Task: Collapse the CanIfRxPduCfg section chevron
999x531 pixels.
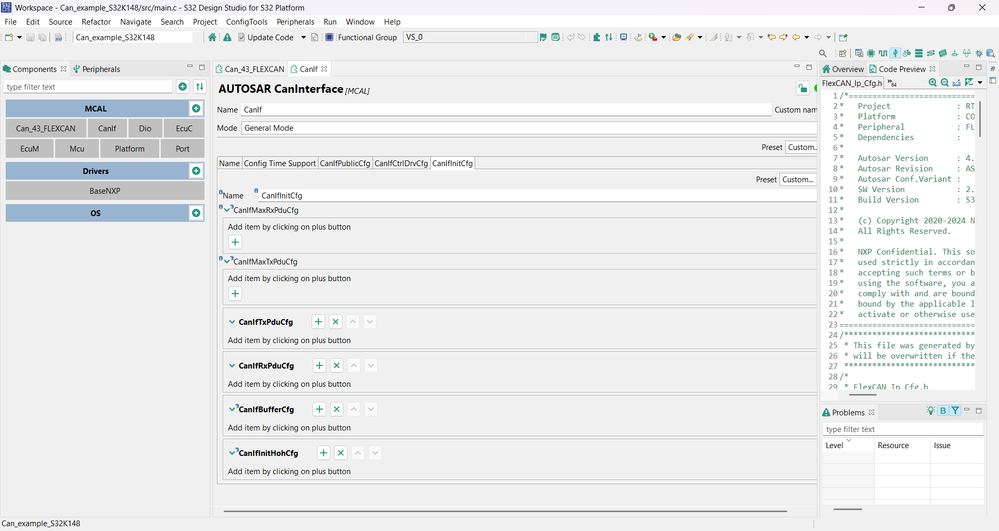Action: (232, 366)
